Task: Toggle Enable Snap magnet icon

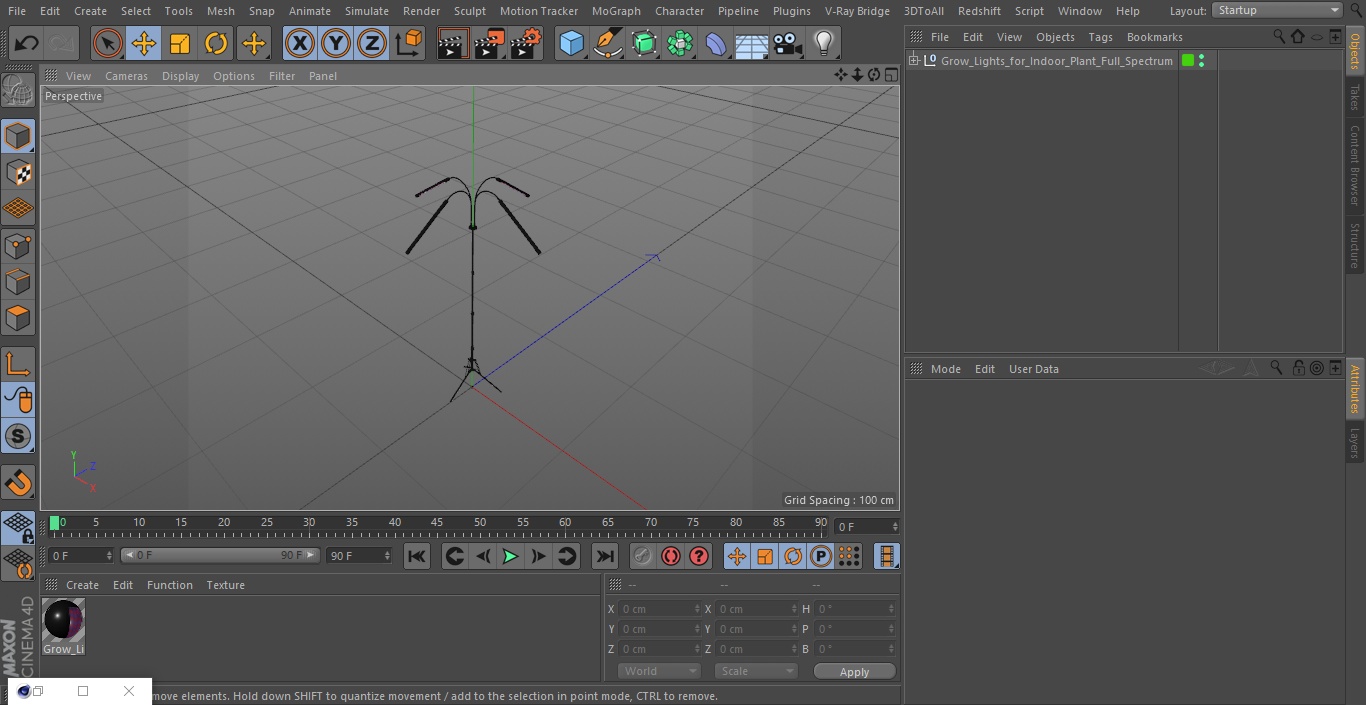Action: point(18,483)
